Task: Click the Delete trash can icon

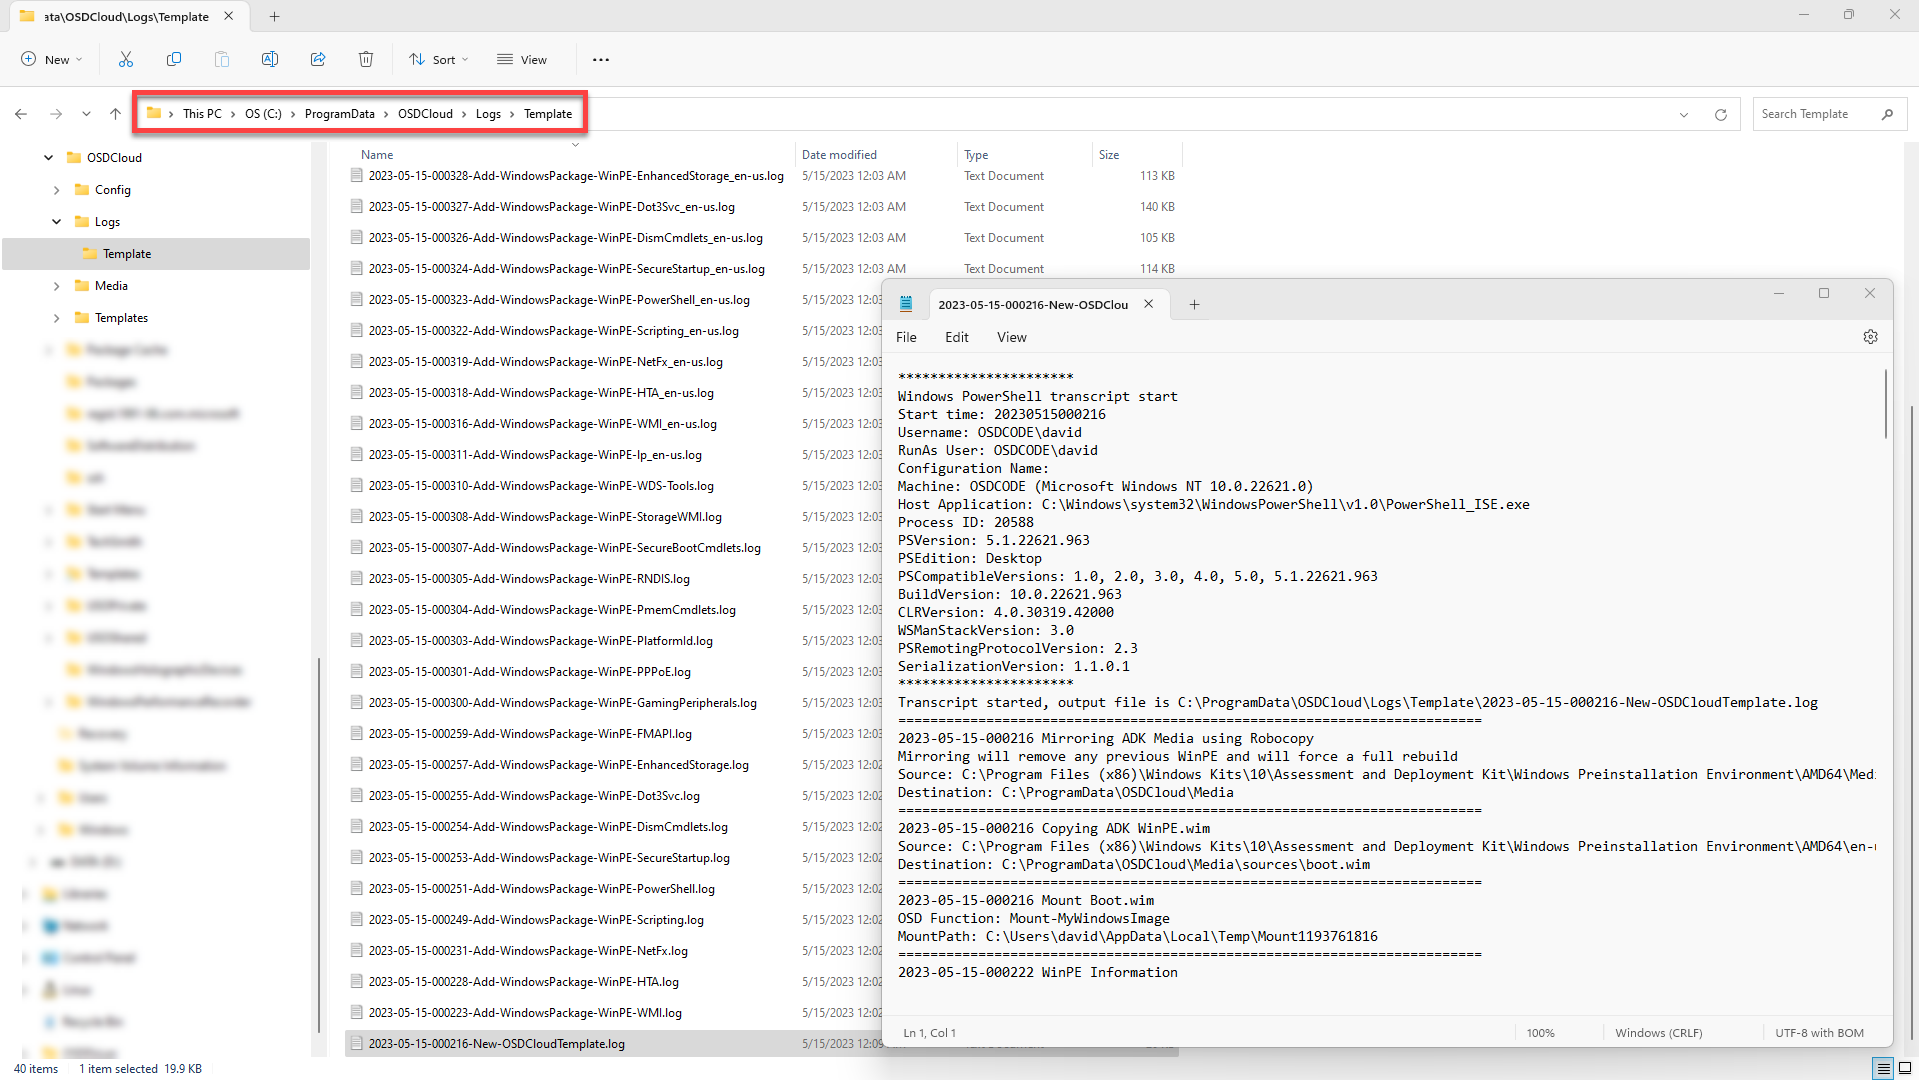Action: [x=366, y=60]
